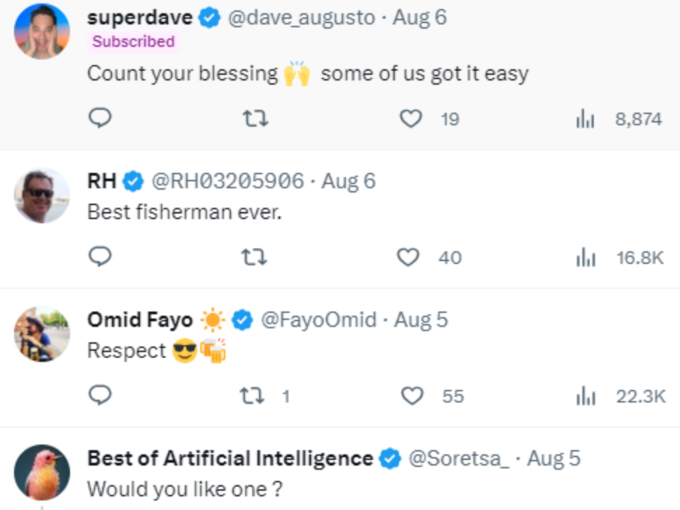Retweet superdave's blessing tweet

pyautogui.click(x=255, y=118)
